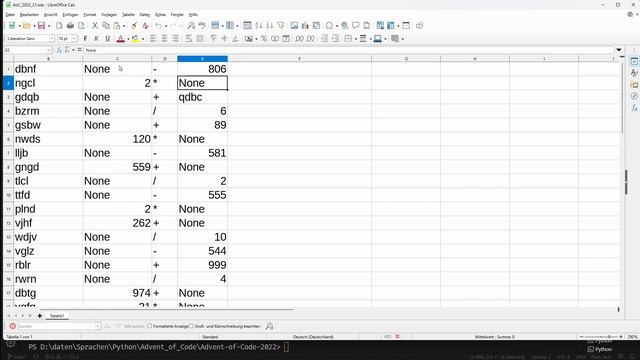Toggle Italic (K) formatting
This screenshot has height=360, width=640.
[96, 38]
